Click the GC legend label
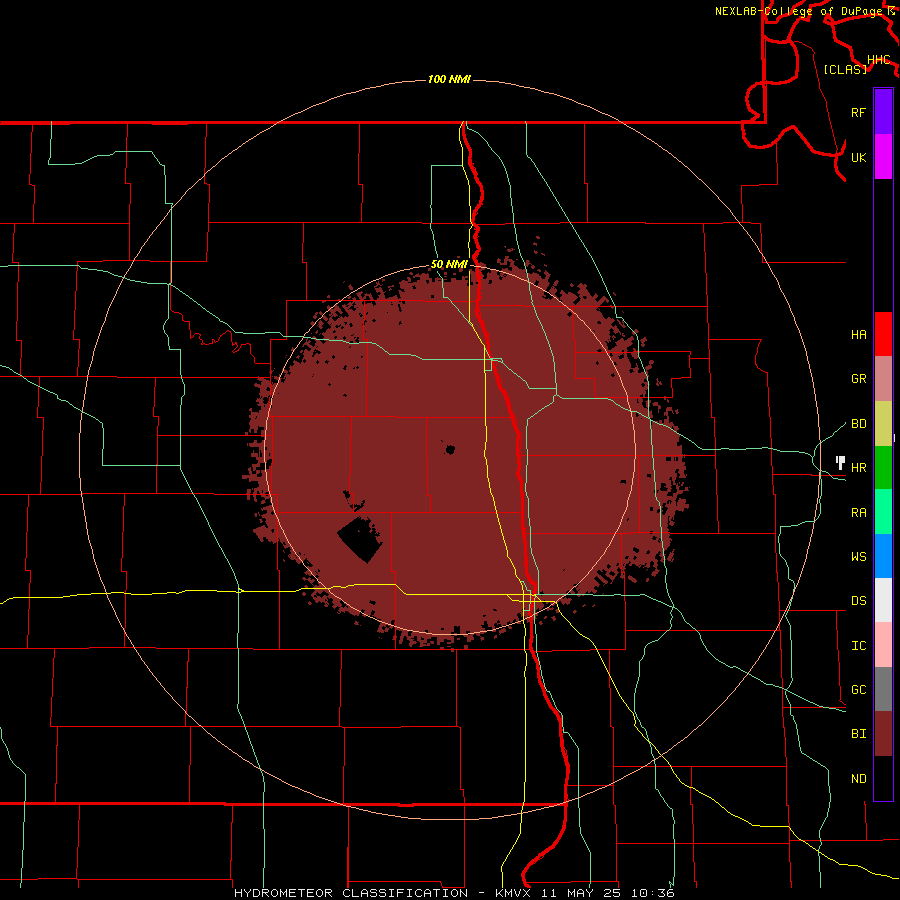 point(858,689)
